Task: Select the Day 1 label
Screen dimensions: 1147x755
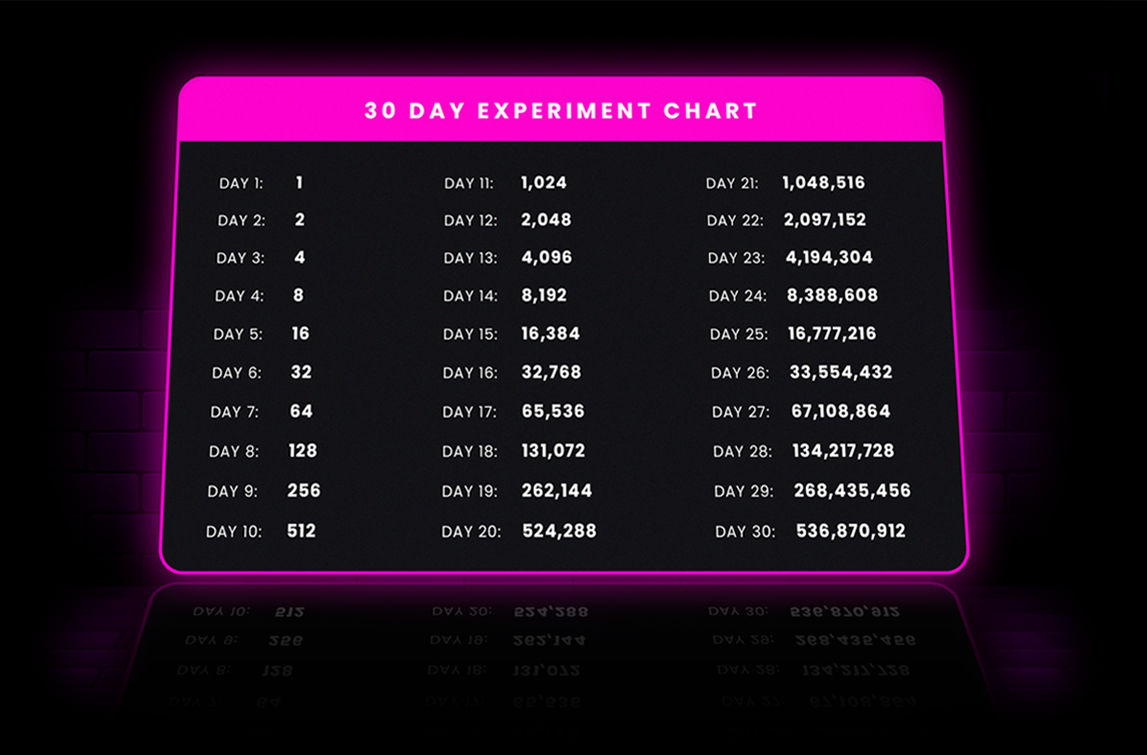Action: click(241, 183)
